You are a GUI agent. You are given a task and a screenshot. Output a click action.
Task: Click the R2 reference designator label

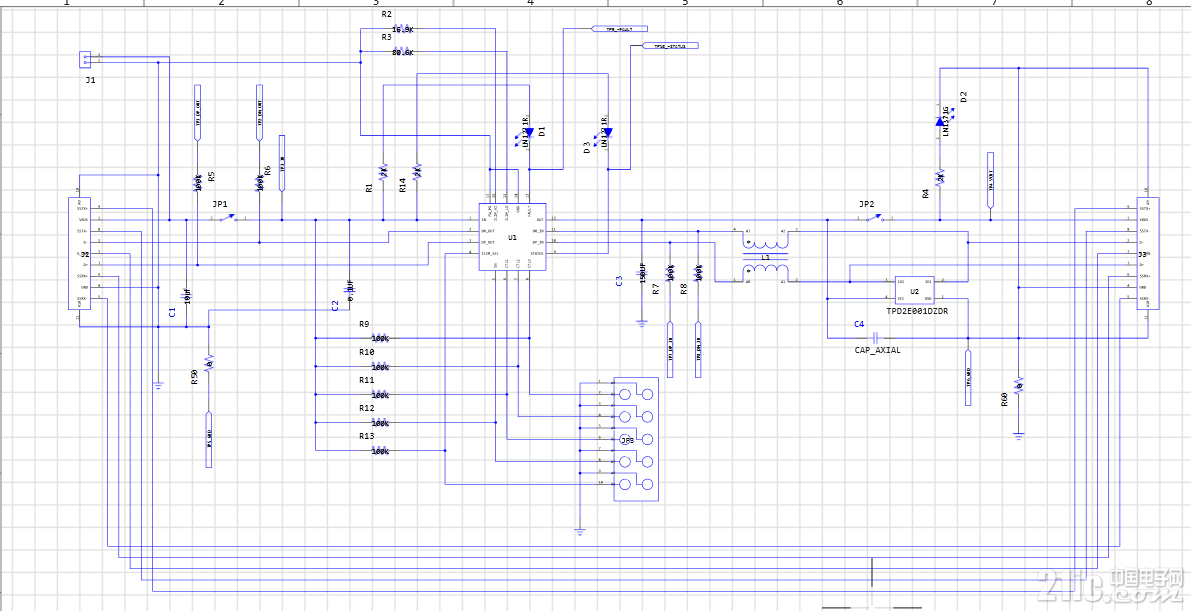[x=387, y=14]
